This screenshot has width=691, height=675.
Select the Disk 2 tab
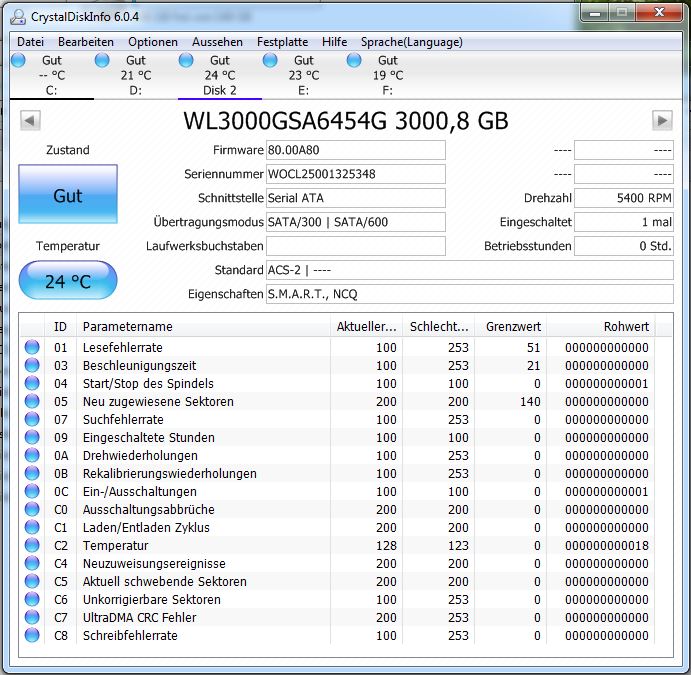(x=220, y=75)
